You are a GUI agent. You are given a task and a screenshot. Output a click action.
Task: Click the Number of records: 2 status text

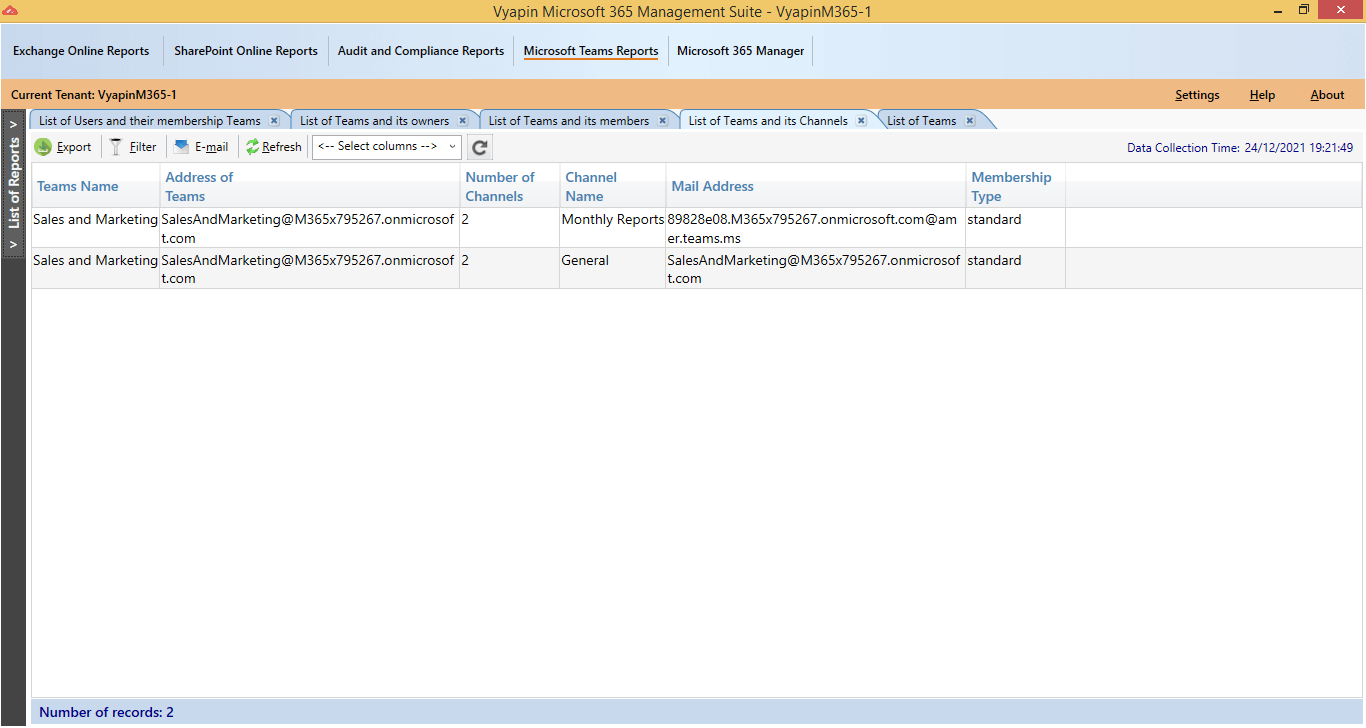[106, 713]
